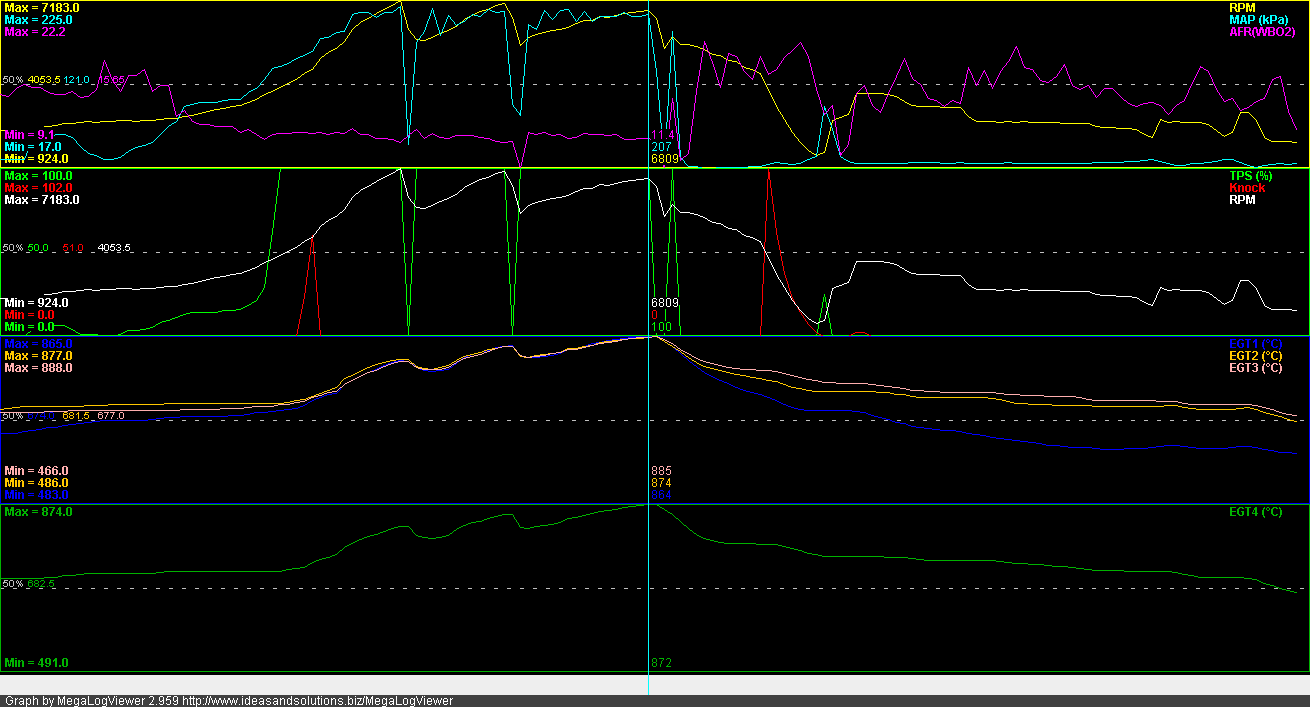1310x707 pixels.
Task: Click the magenta "Min = 9.1" label
Action: (x=31, y=135)
